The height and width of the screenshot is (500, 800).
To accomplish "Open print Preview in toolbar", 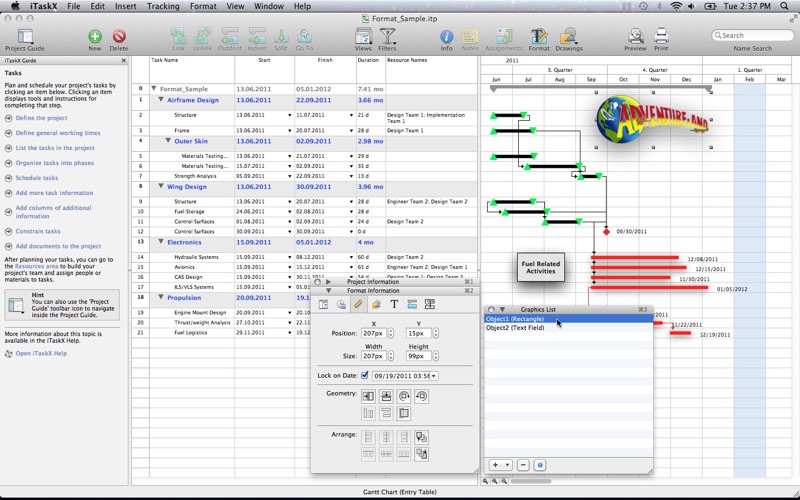I will click(x=636, y=36).
